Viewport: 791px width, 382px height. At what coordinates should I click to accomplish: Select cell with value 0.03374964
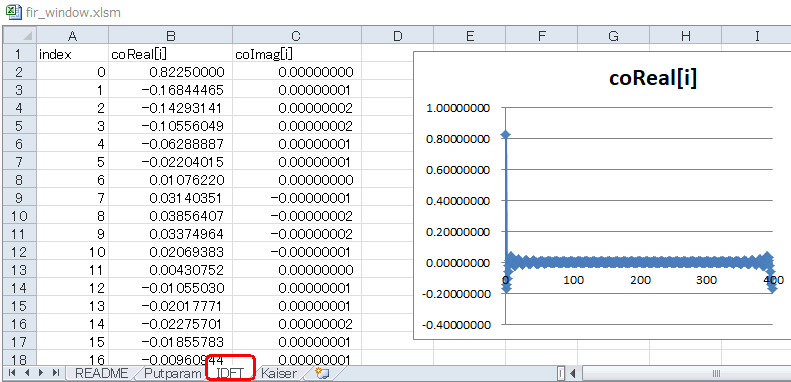(171, 234)
